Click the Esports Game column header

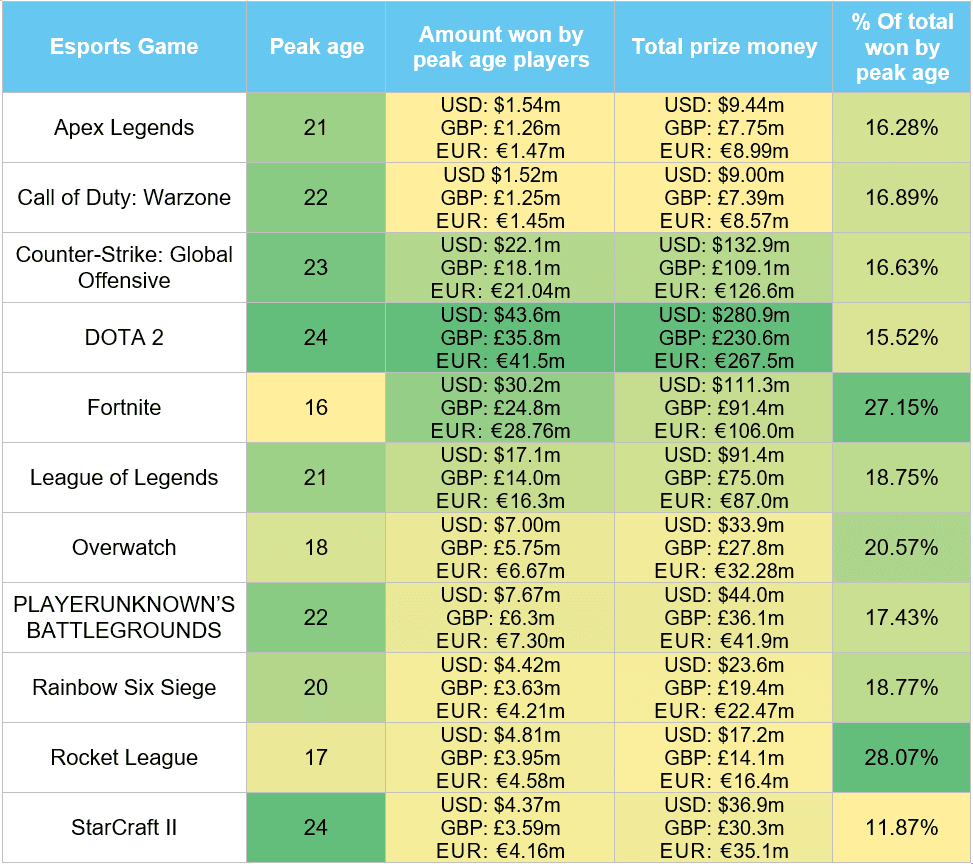(124, 47)
